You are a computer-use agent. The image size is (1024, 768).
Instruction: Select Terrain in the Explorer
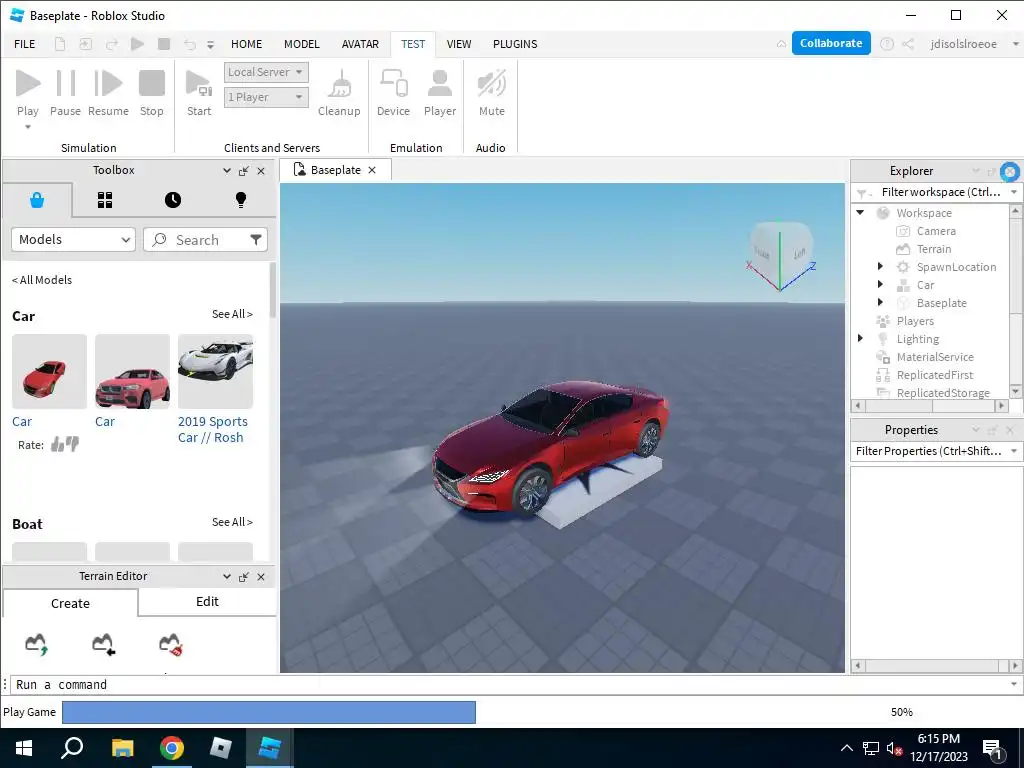pyautogui.click(x=933, y=249)
